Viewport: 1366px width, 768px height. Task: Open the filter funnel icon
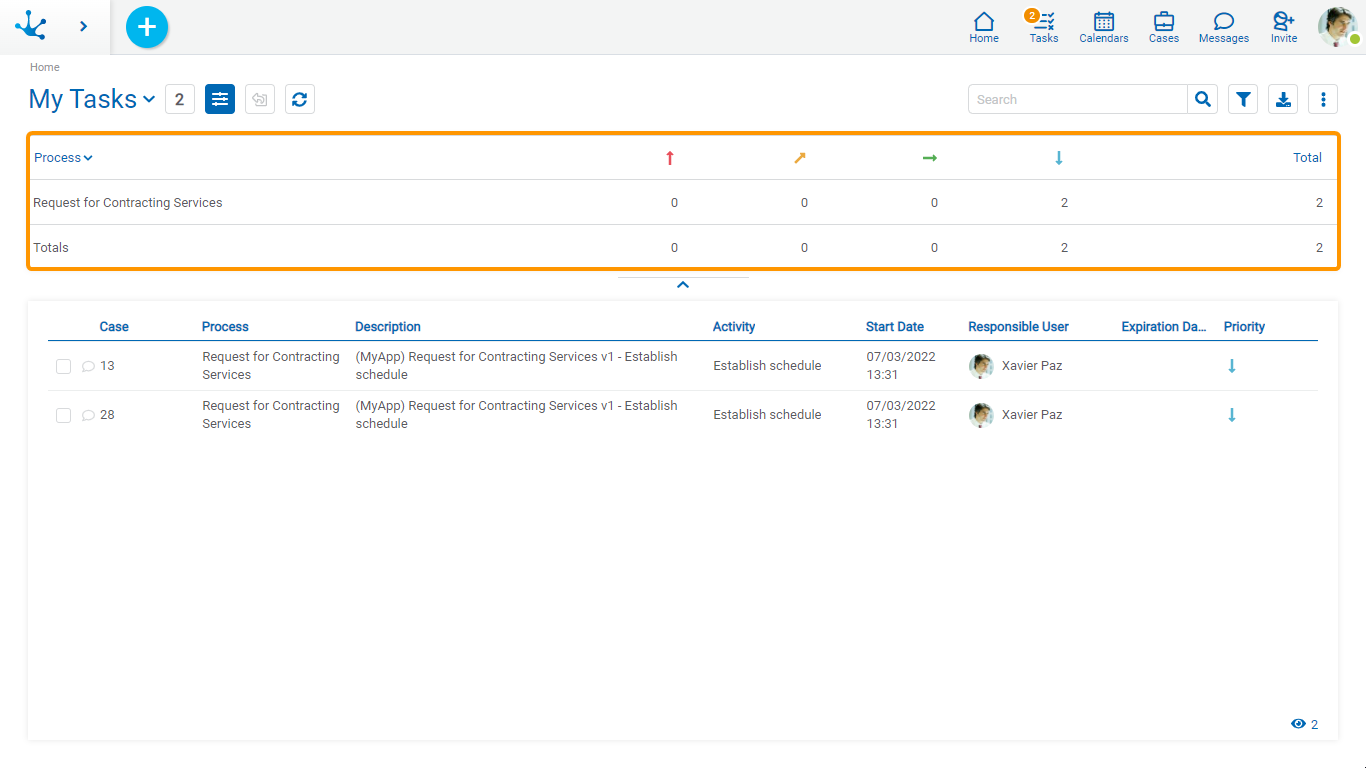[x=1243, y=99]
